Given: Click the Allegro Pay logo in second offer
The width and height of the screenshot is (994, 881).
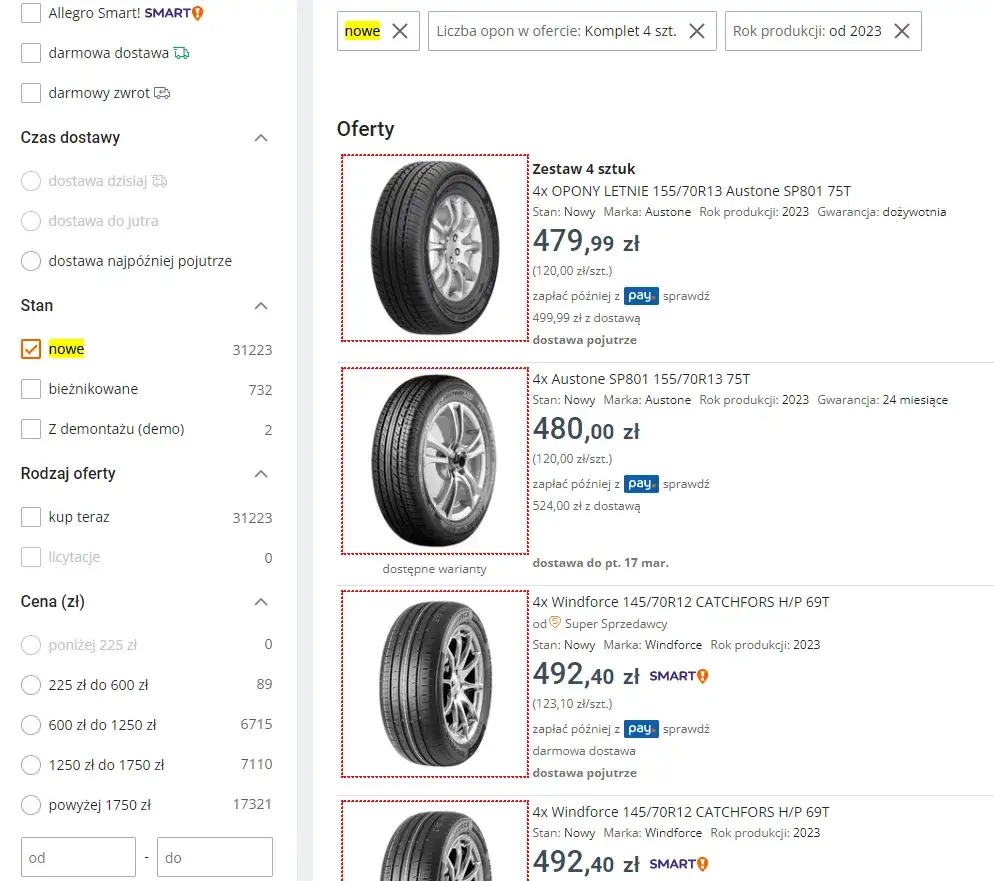Looking at the screenshot, I should (x=641, y=484).
